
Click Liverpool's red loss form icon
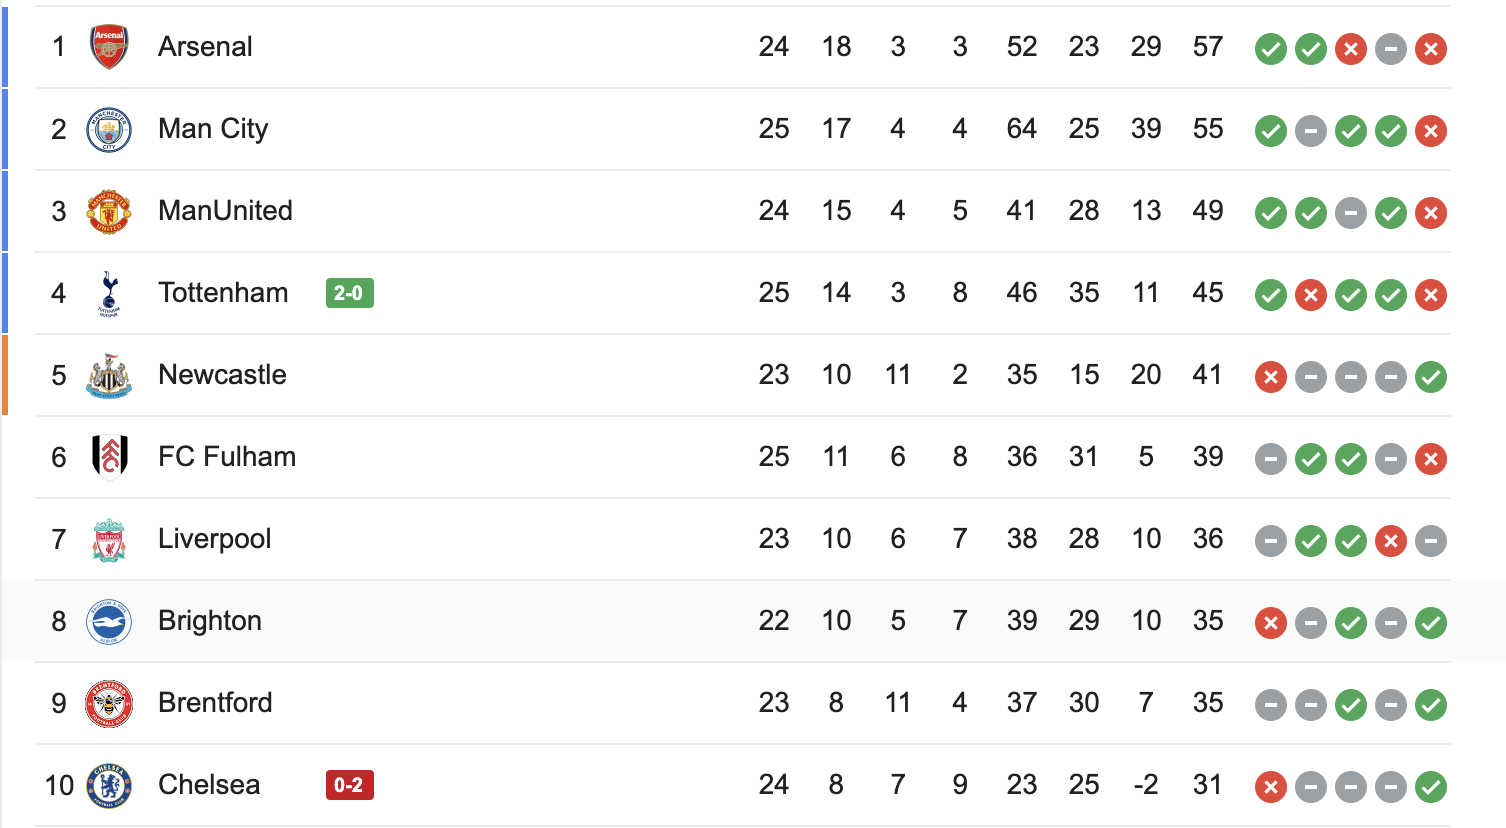1391,541
